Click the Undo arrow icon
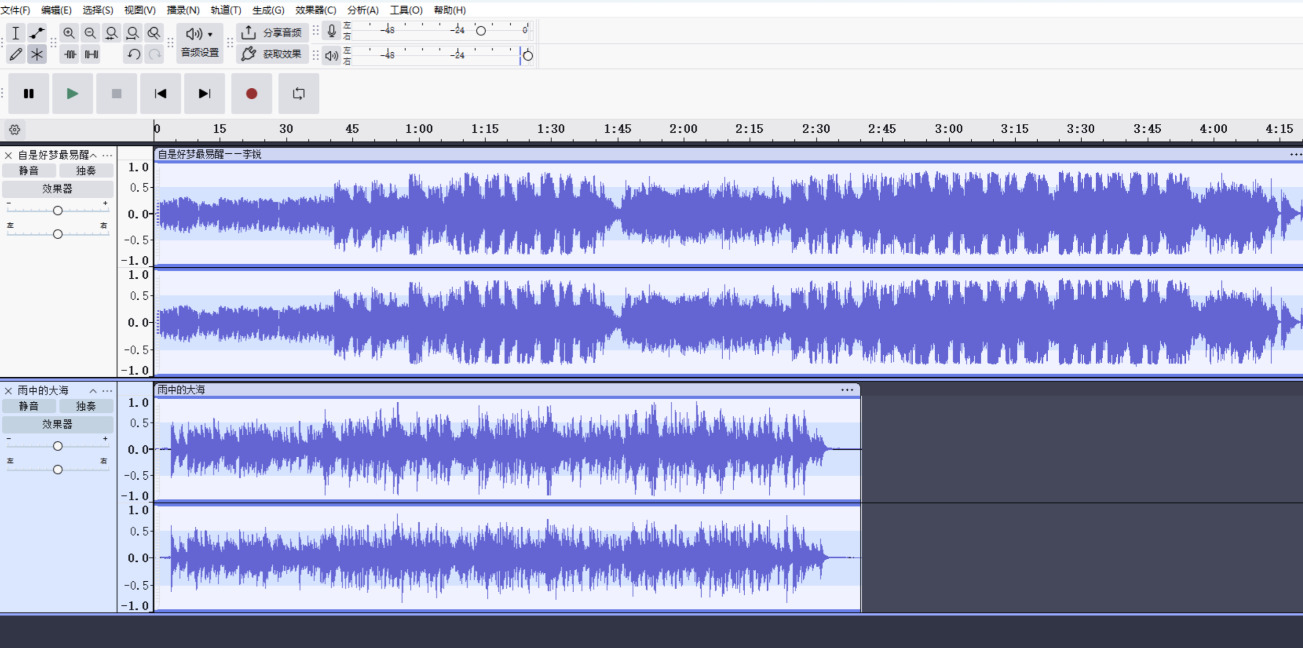 pyautogui.click(x=133, y=54)
